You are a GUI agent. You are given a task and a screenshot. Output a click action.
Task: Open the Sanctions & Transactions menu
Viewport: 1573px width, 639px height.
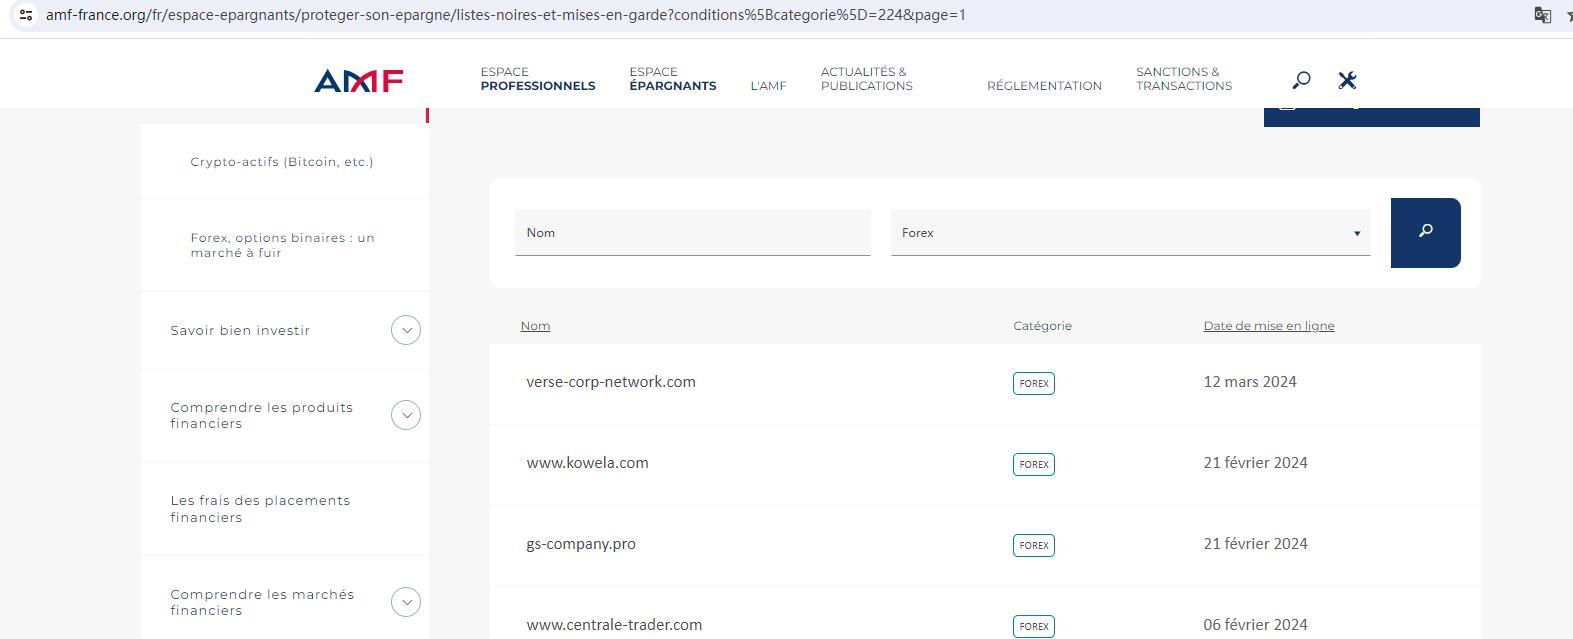(x=1183, y=79)
